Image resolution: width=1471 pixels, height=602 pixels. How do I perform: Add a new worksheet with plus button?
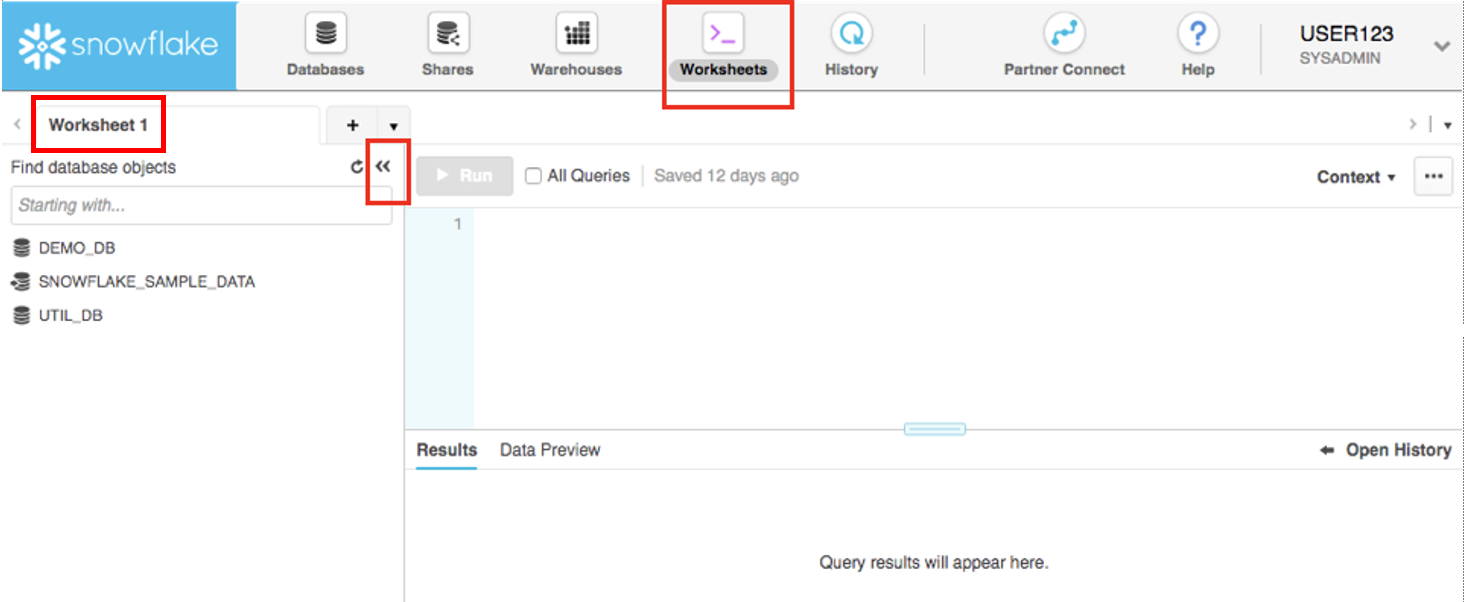[x=352, y=125]
